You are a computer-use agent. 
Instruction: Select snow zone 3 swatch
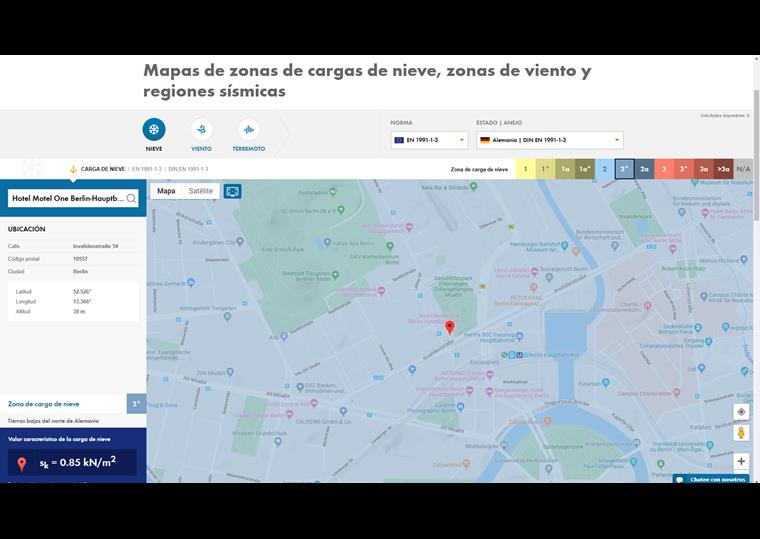pos(664,169)
